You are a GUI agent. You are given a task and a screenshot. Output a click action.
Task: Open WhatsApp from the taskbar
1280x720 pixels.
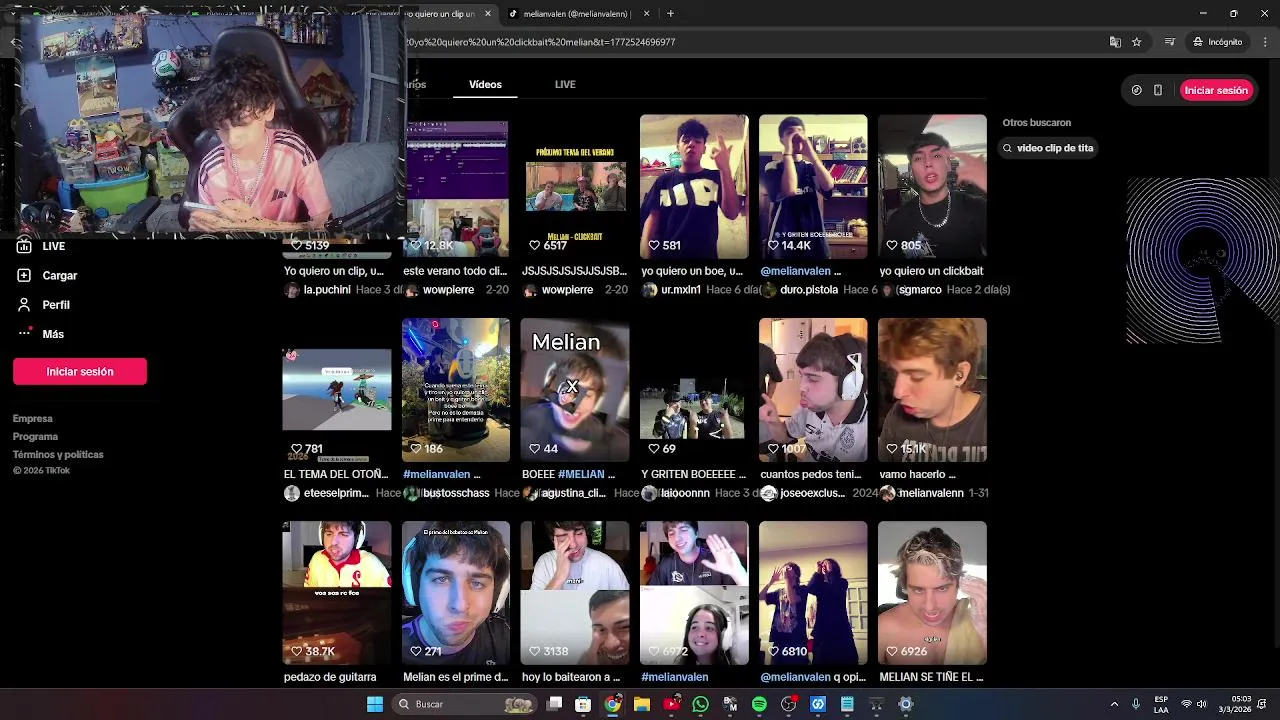[x=701, y=704]
